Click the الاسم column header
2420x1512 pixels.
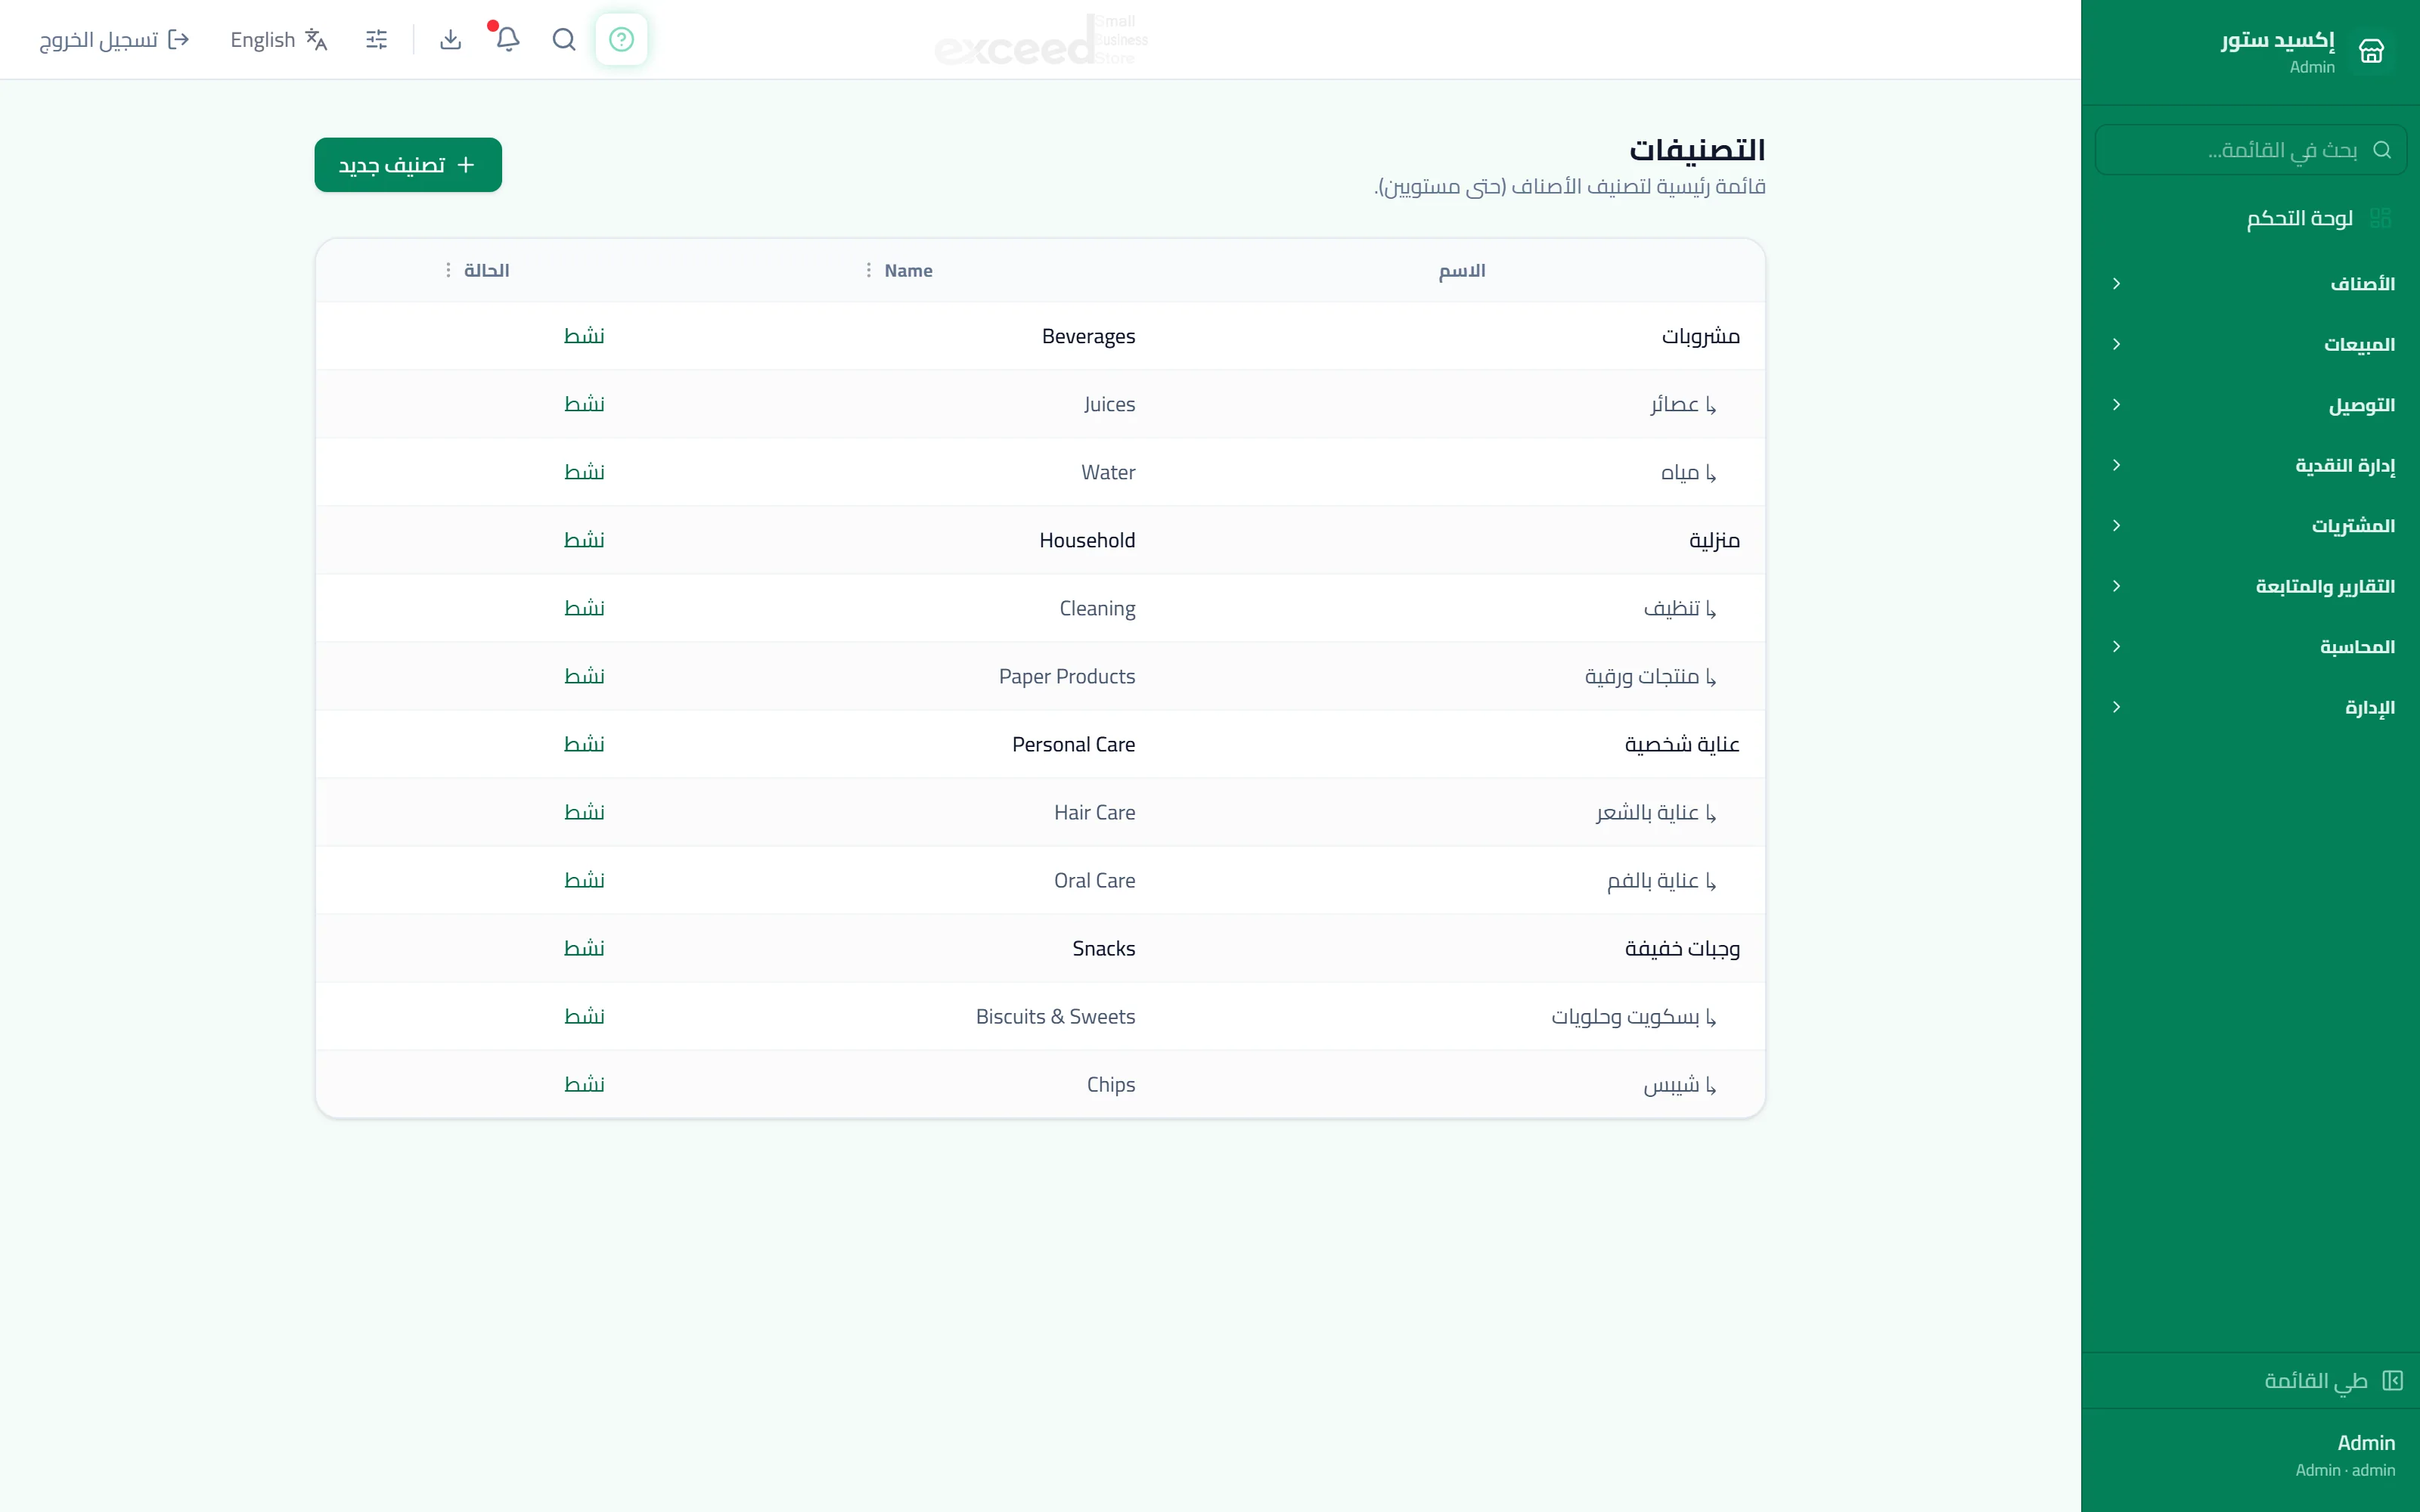(x=1461, y=271)
